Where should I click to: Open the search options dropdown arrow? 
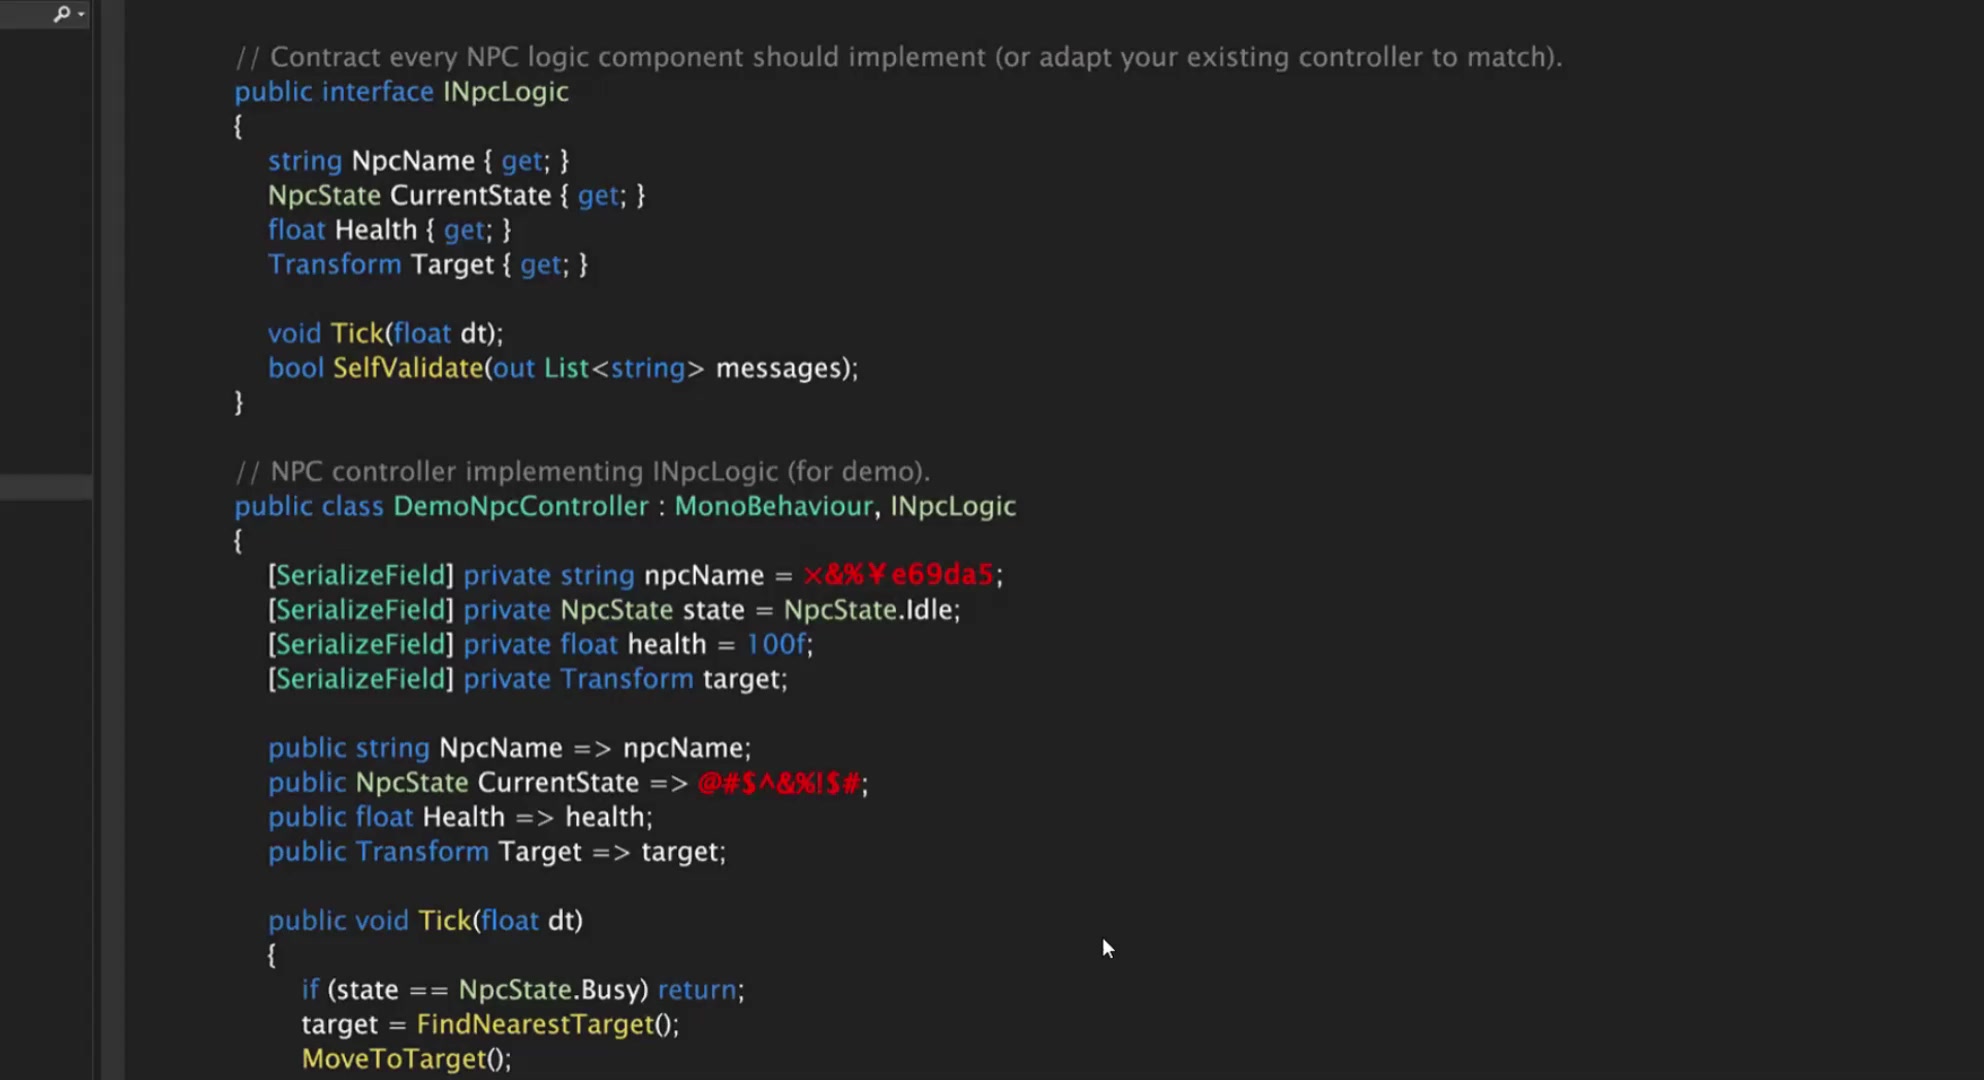click(x=81, y=14)
